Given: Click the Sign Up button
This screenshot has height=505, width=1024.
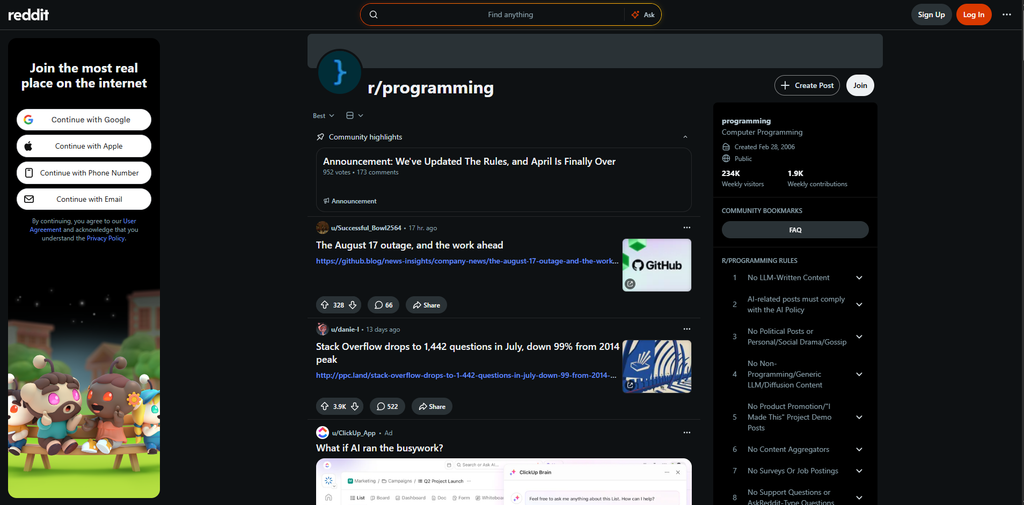Looking at the screenshot, I should (931, 14).
